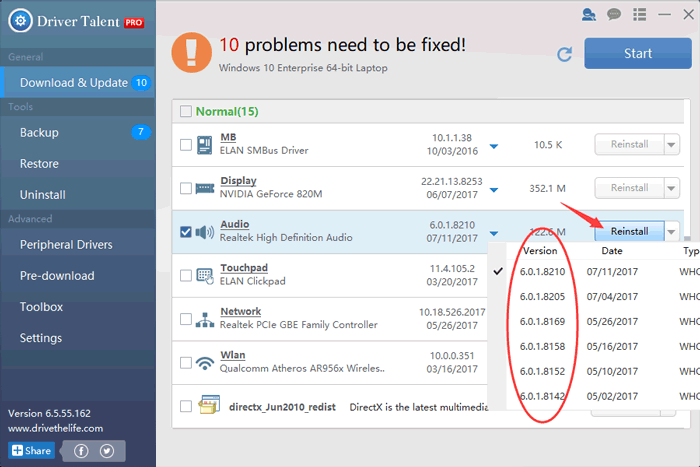Collapse Audio driver version dropdown arrow

(x=494, y=233)
